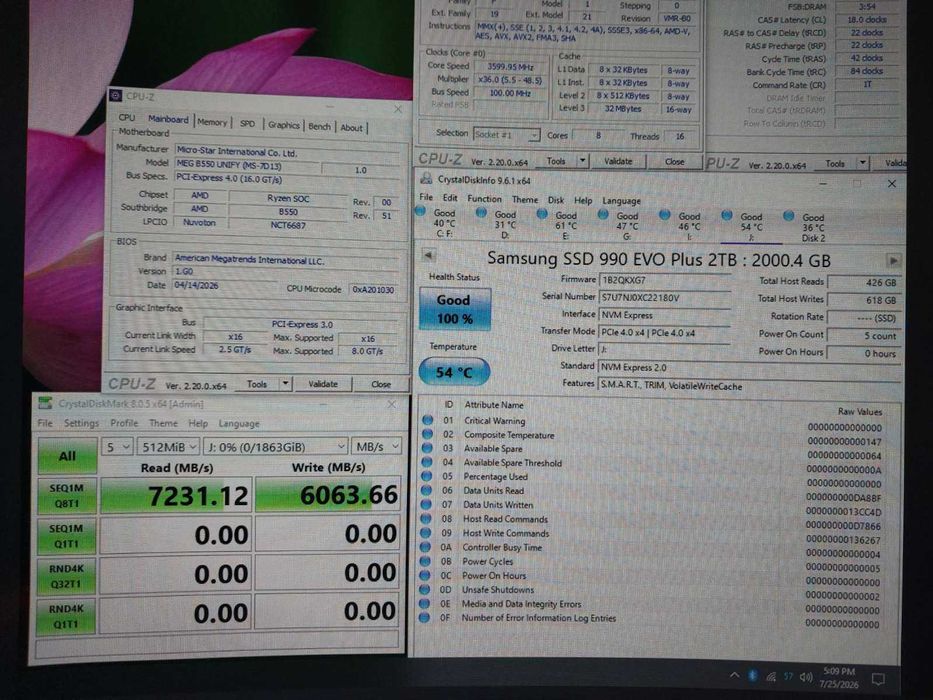Image resolution: width=933 pixels, height=700 pixels.
Task: Click SEQ1M read result 7231.12
Action: pyautogui.click(x=175, y=495)
